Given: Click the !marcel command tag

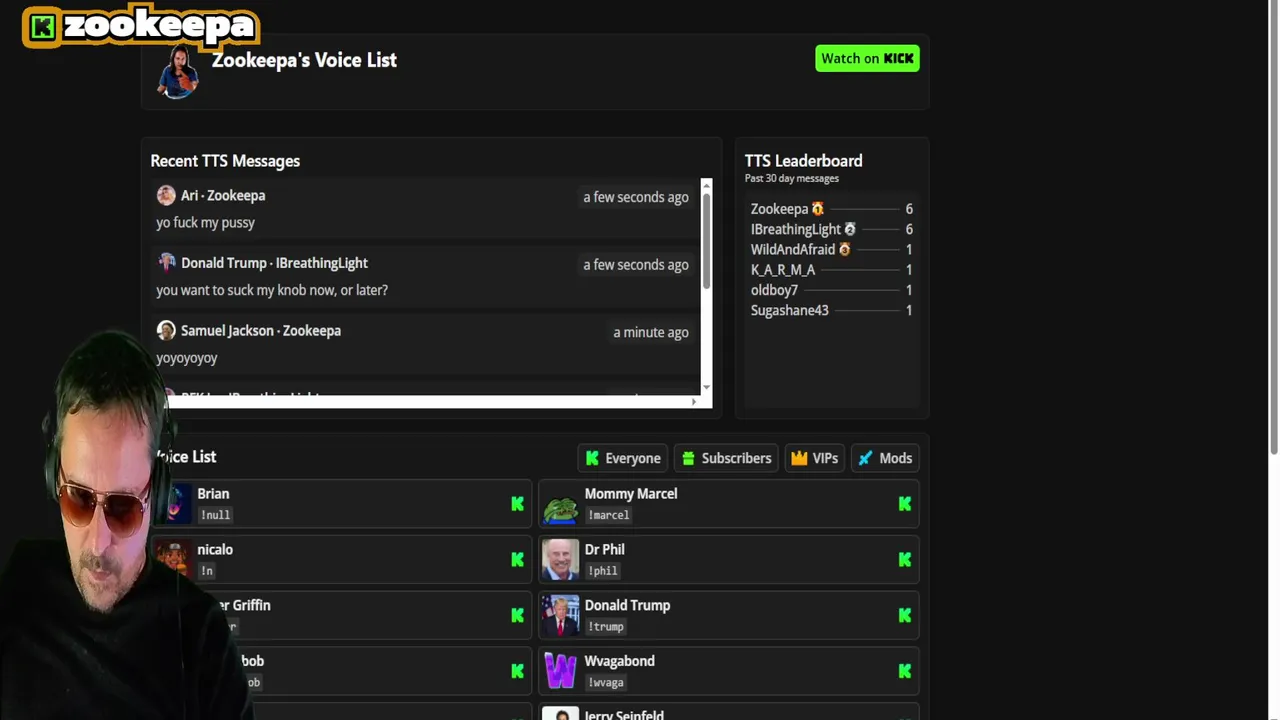Looking at the screenshot, I should click(608, 515).
